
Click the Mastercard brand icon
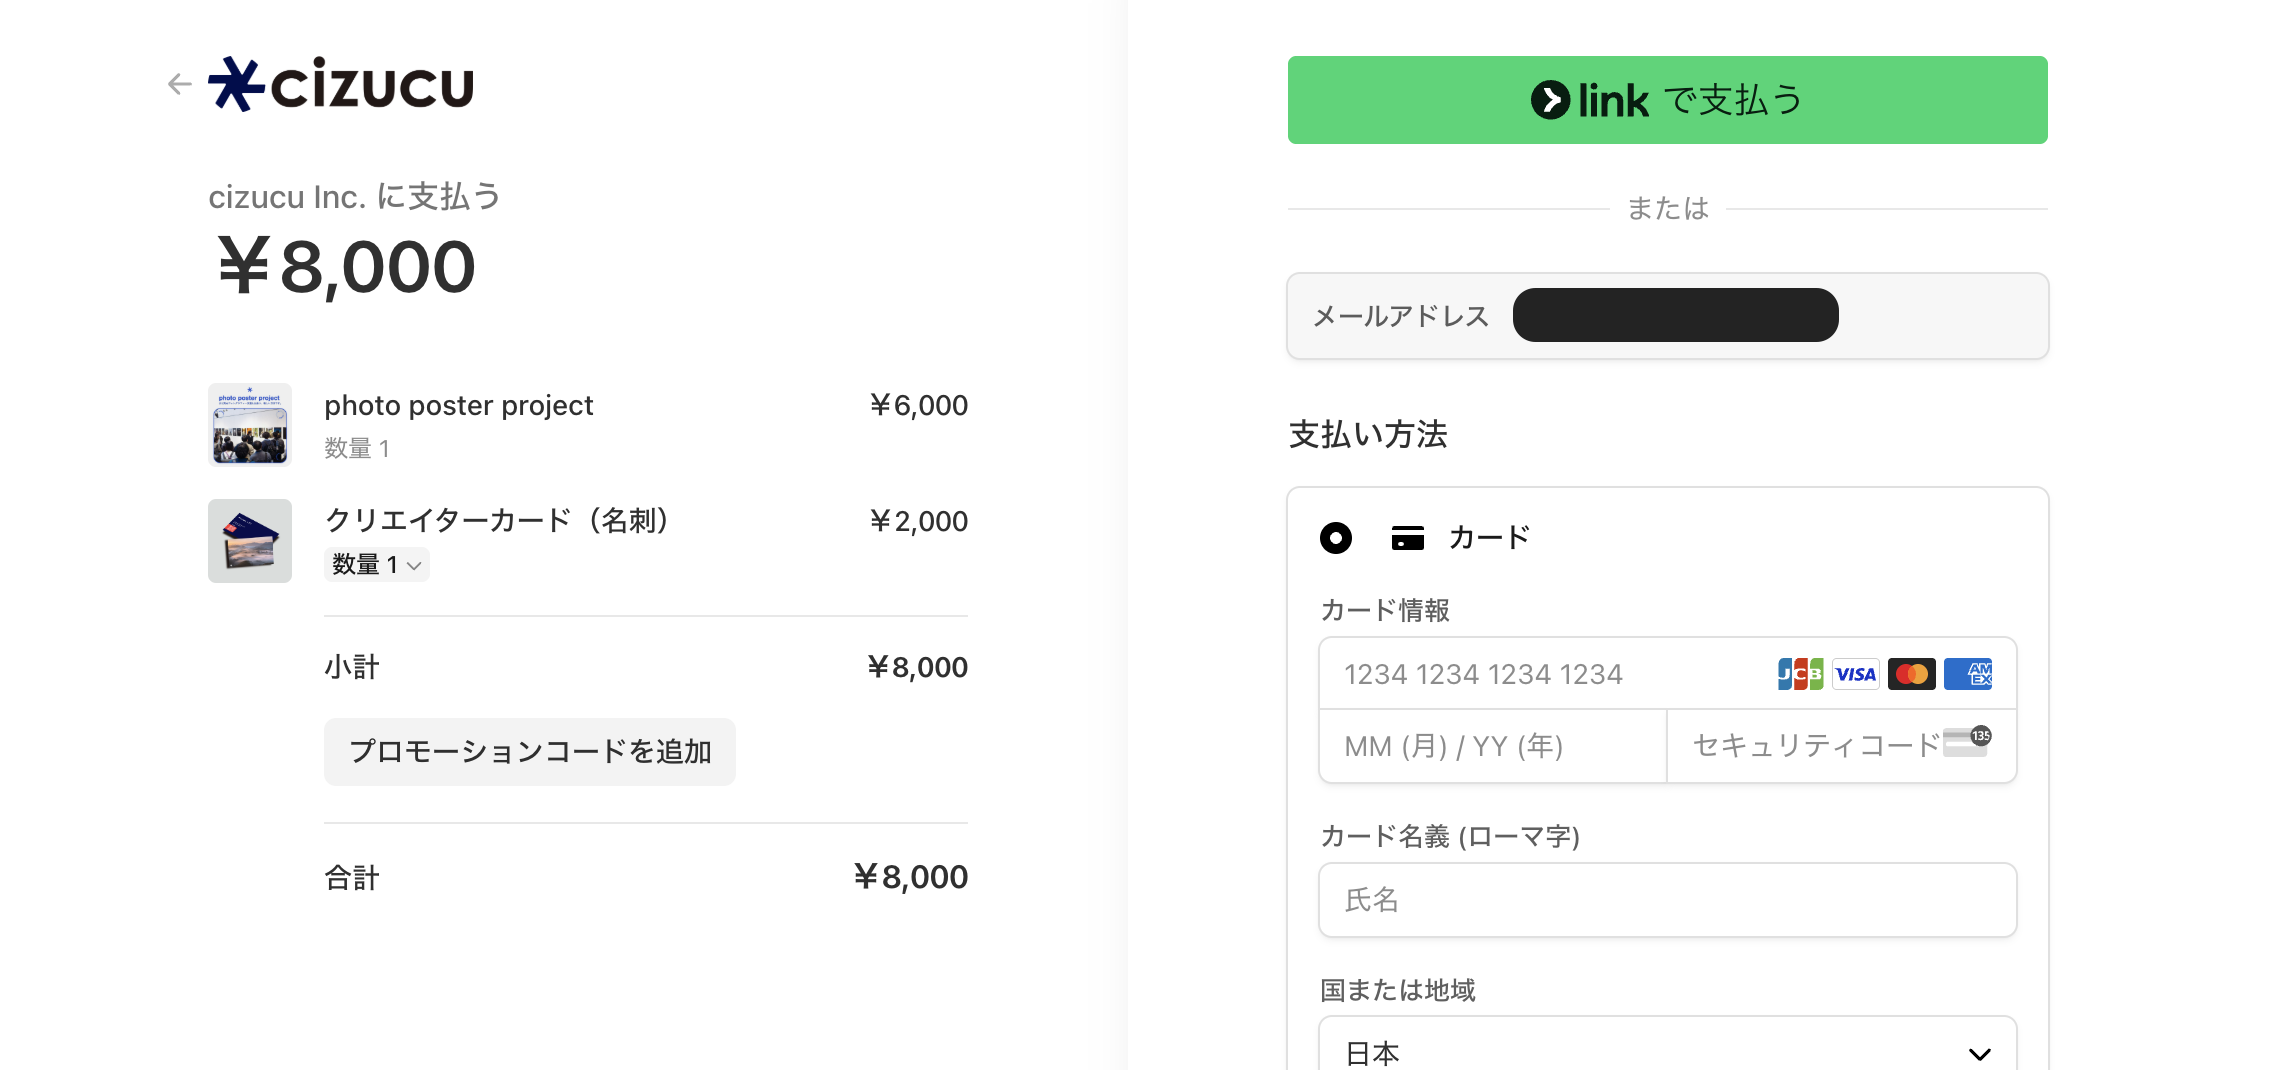(x=1912, y=674)
